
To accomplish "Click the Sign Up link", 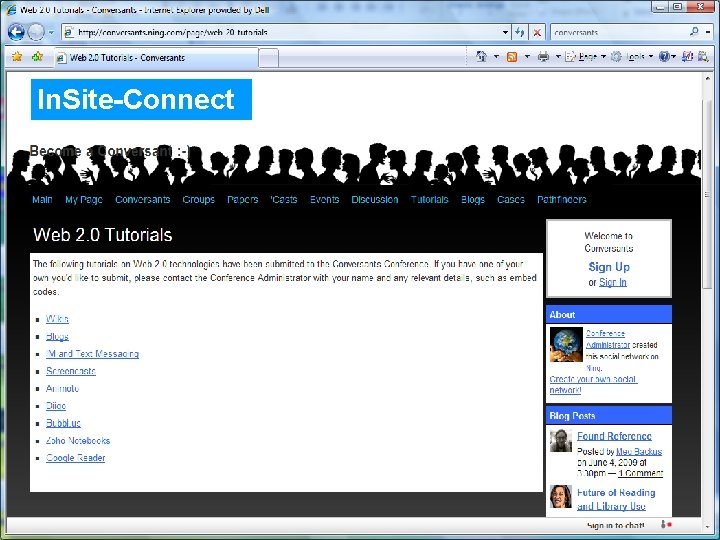I will (x=609, y=267).
